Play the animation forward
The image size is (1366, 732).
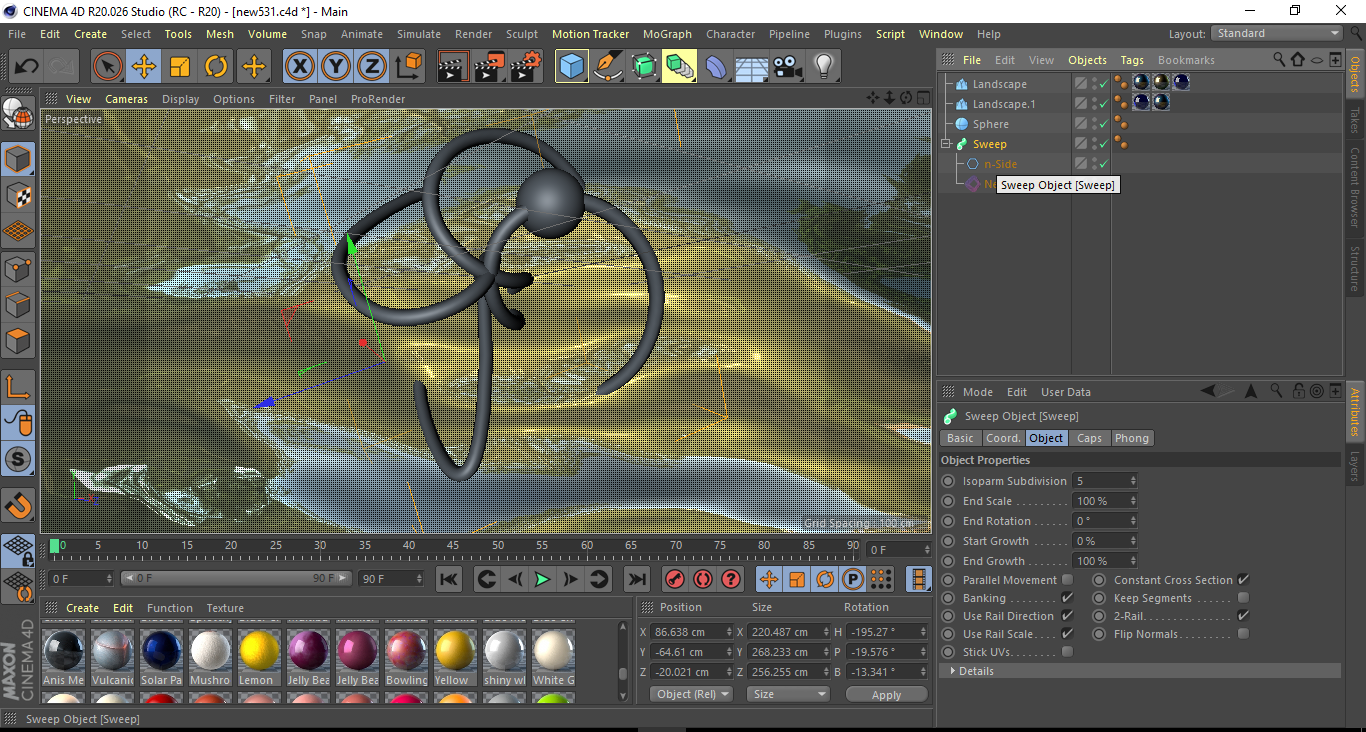(542, 579)
